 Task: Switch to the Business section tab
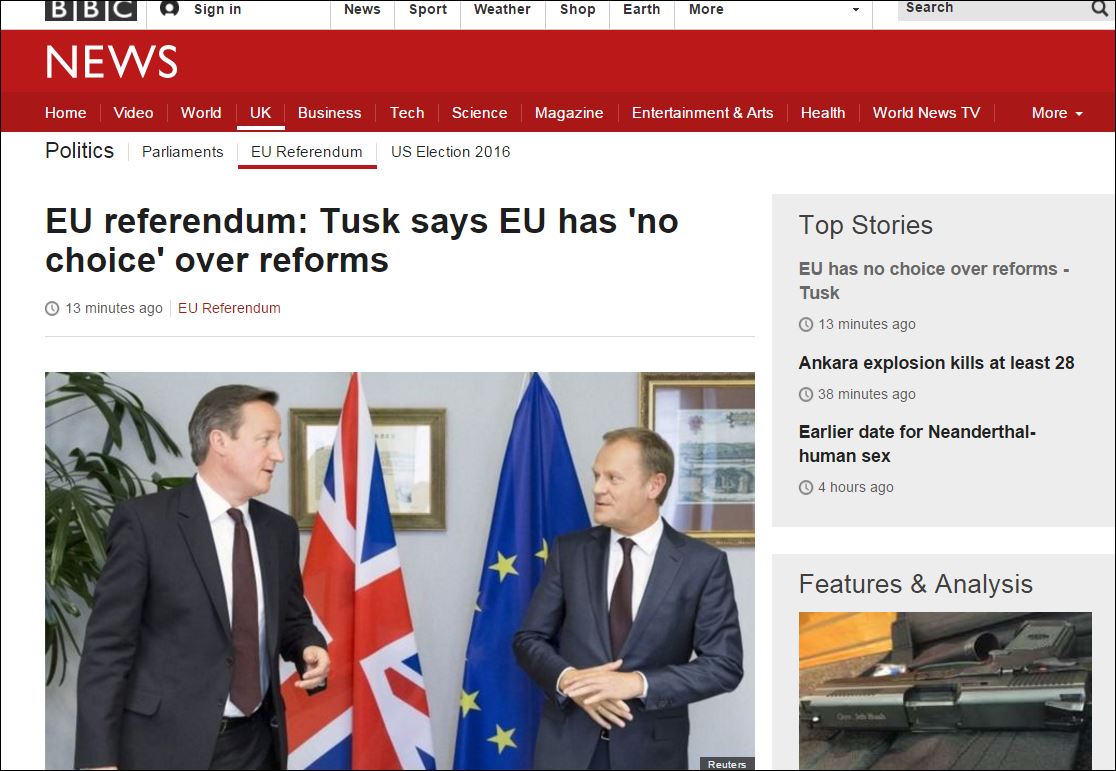pyautogui.click(x=330, y=112)
